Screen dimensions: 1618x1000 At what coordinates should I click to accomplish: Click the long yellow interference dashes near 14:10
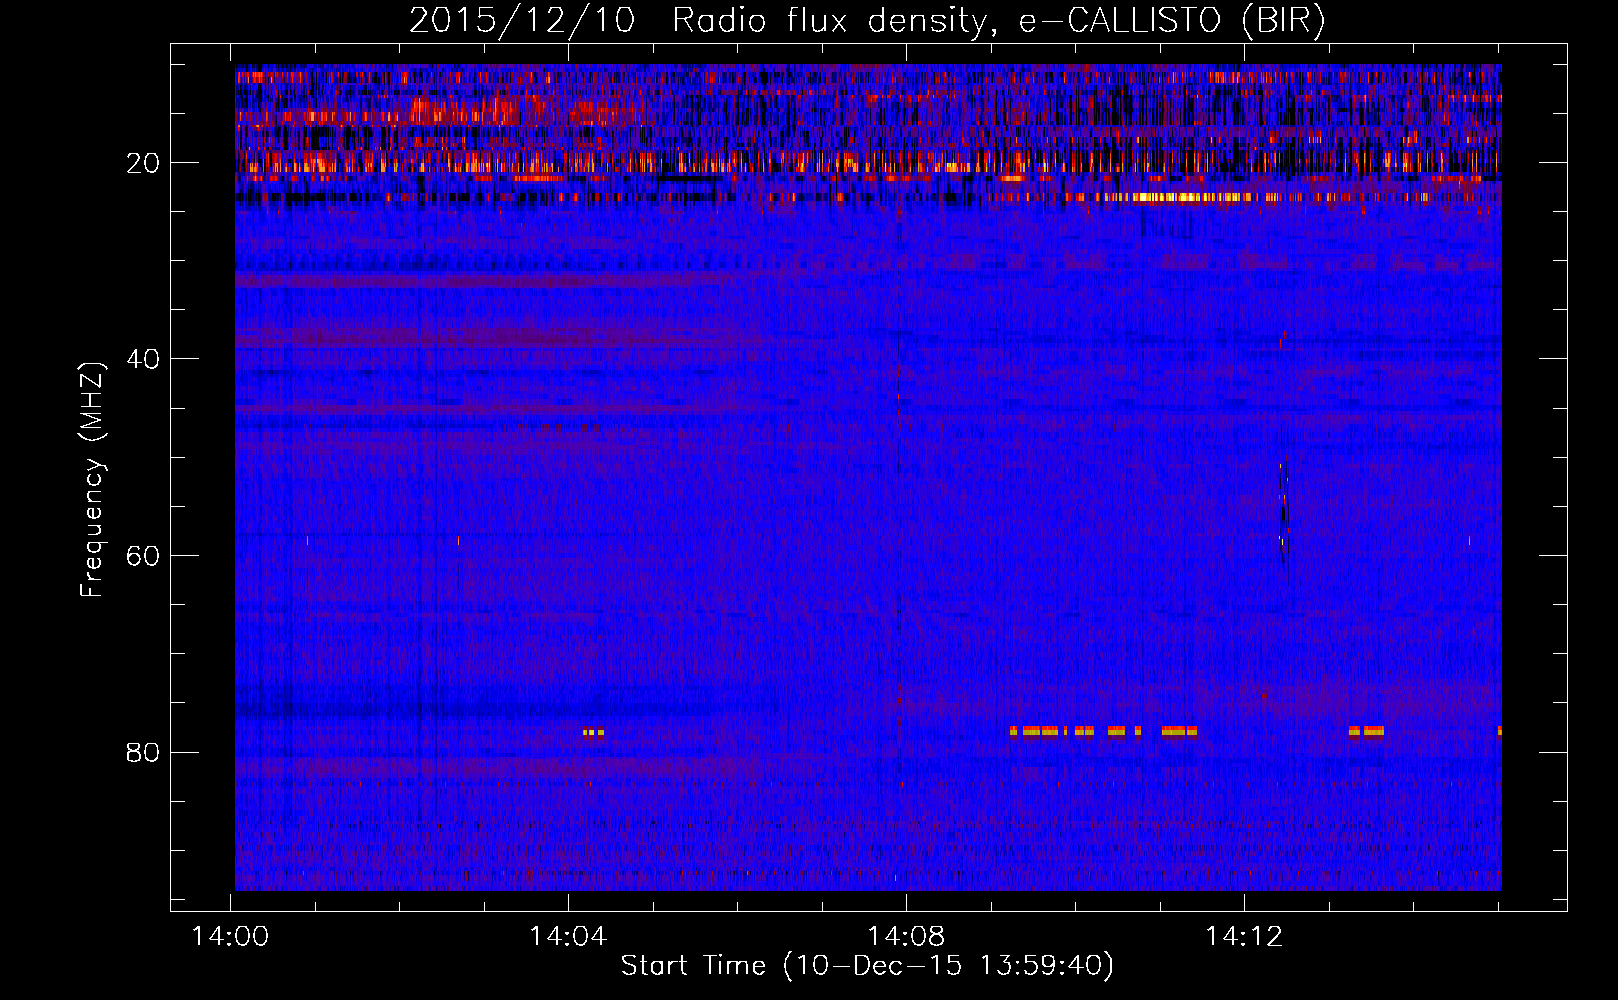(1103, 731)
